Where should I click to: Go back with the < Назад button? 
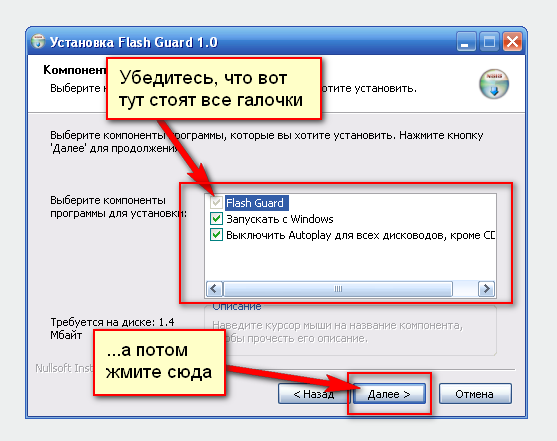pos(313,394)
